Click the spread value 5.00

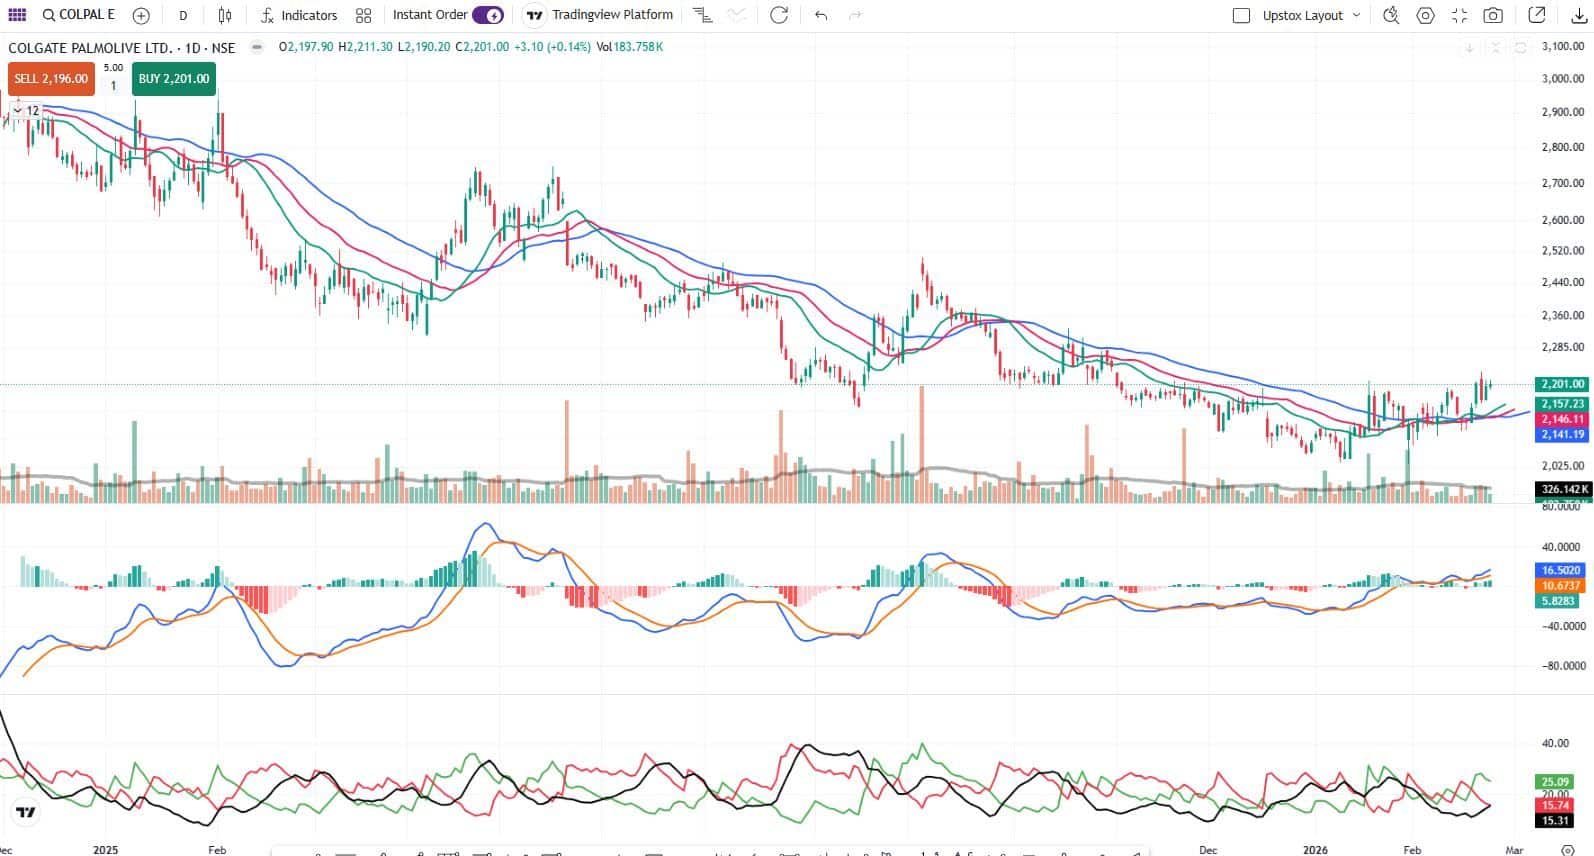pyautogui.click(x=113, y=68)
